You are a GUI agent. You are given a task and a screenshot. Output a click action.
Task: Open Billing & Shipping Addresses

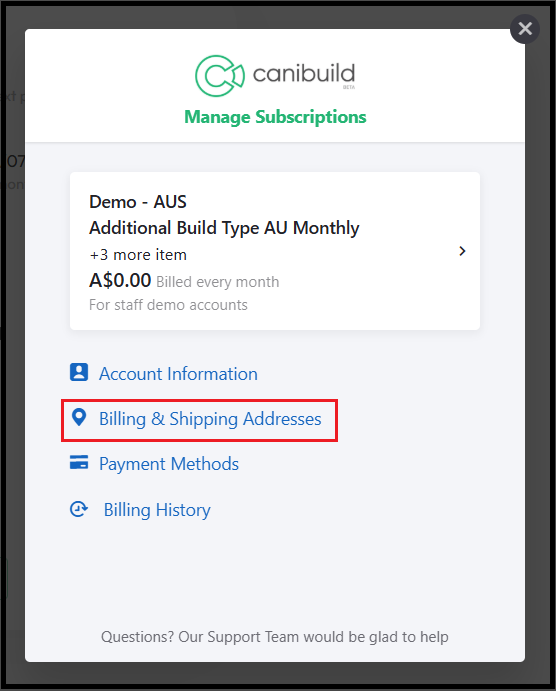tap(210, 419)
